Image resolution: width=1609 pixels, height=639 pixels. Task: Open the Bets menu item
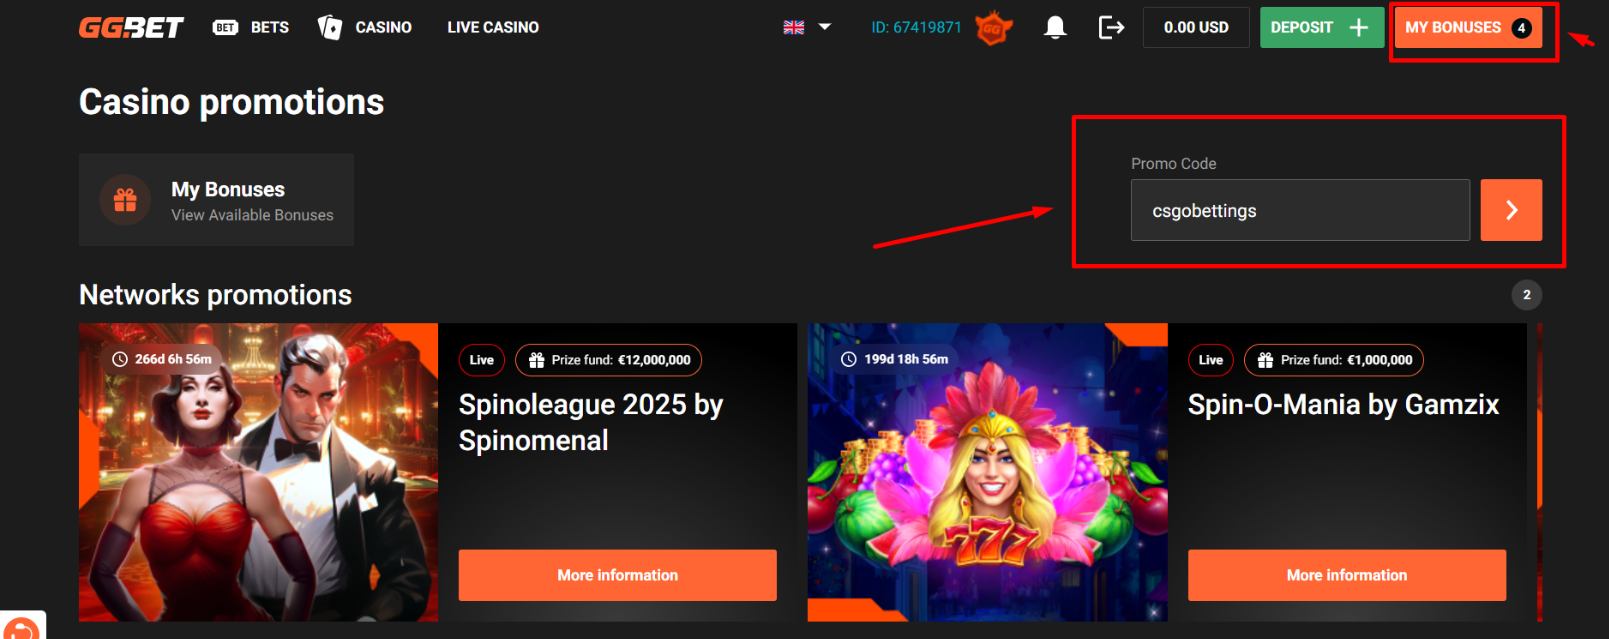[251, 27]
